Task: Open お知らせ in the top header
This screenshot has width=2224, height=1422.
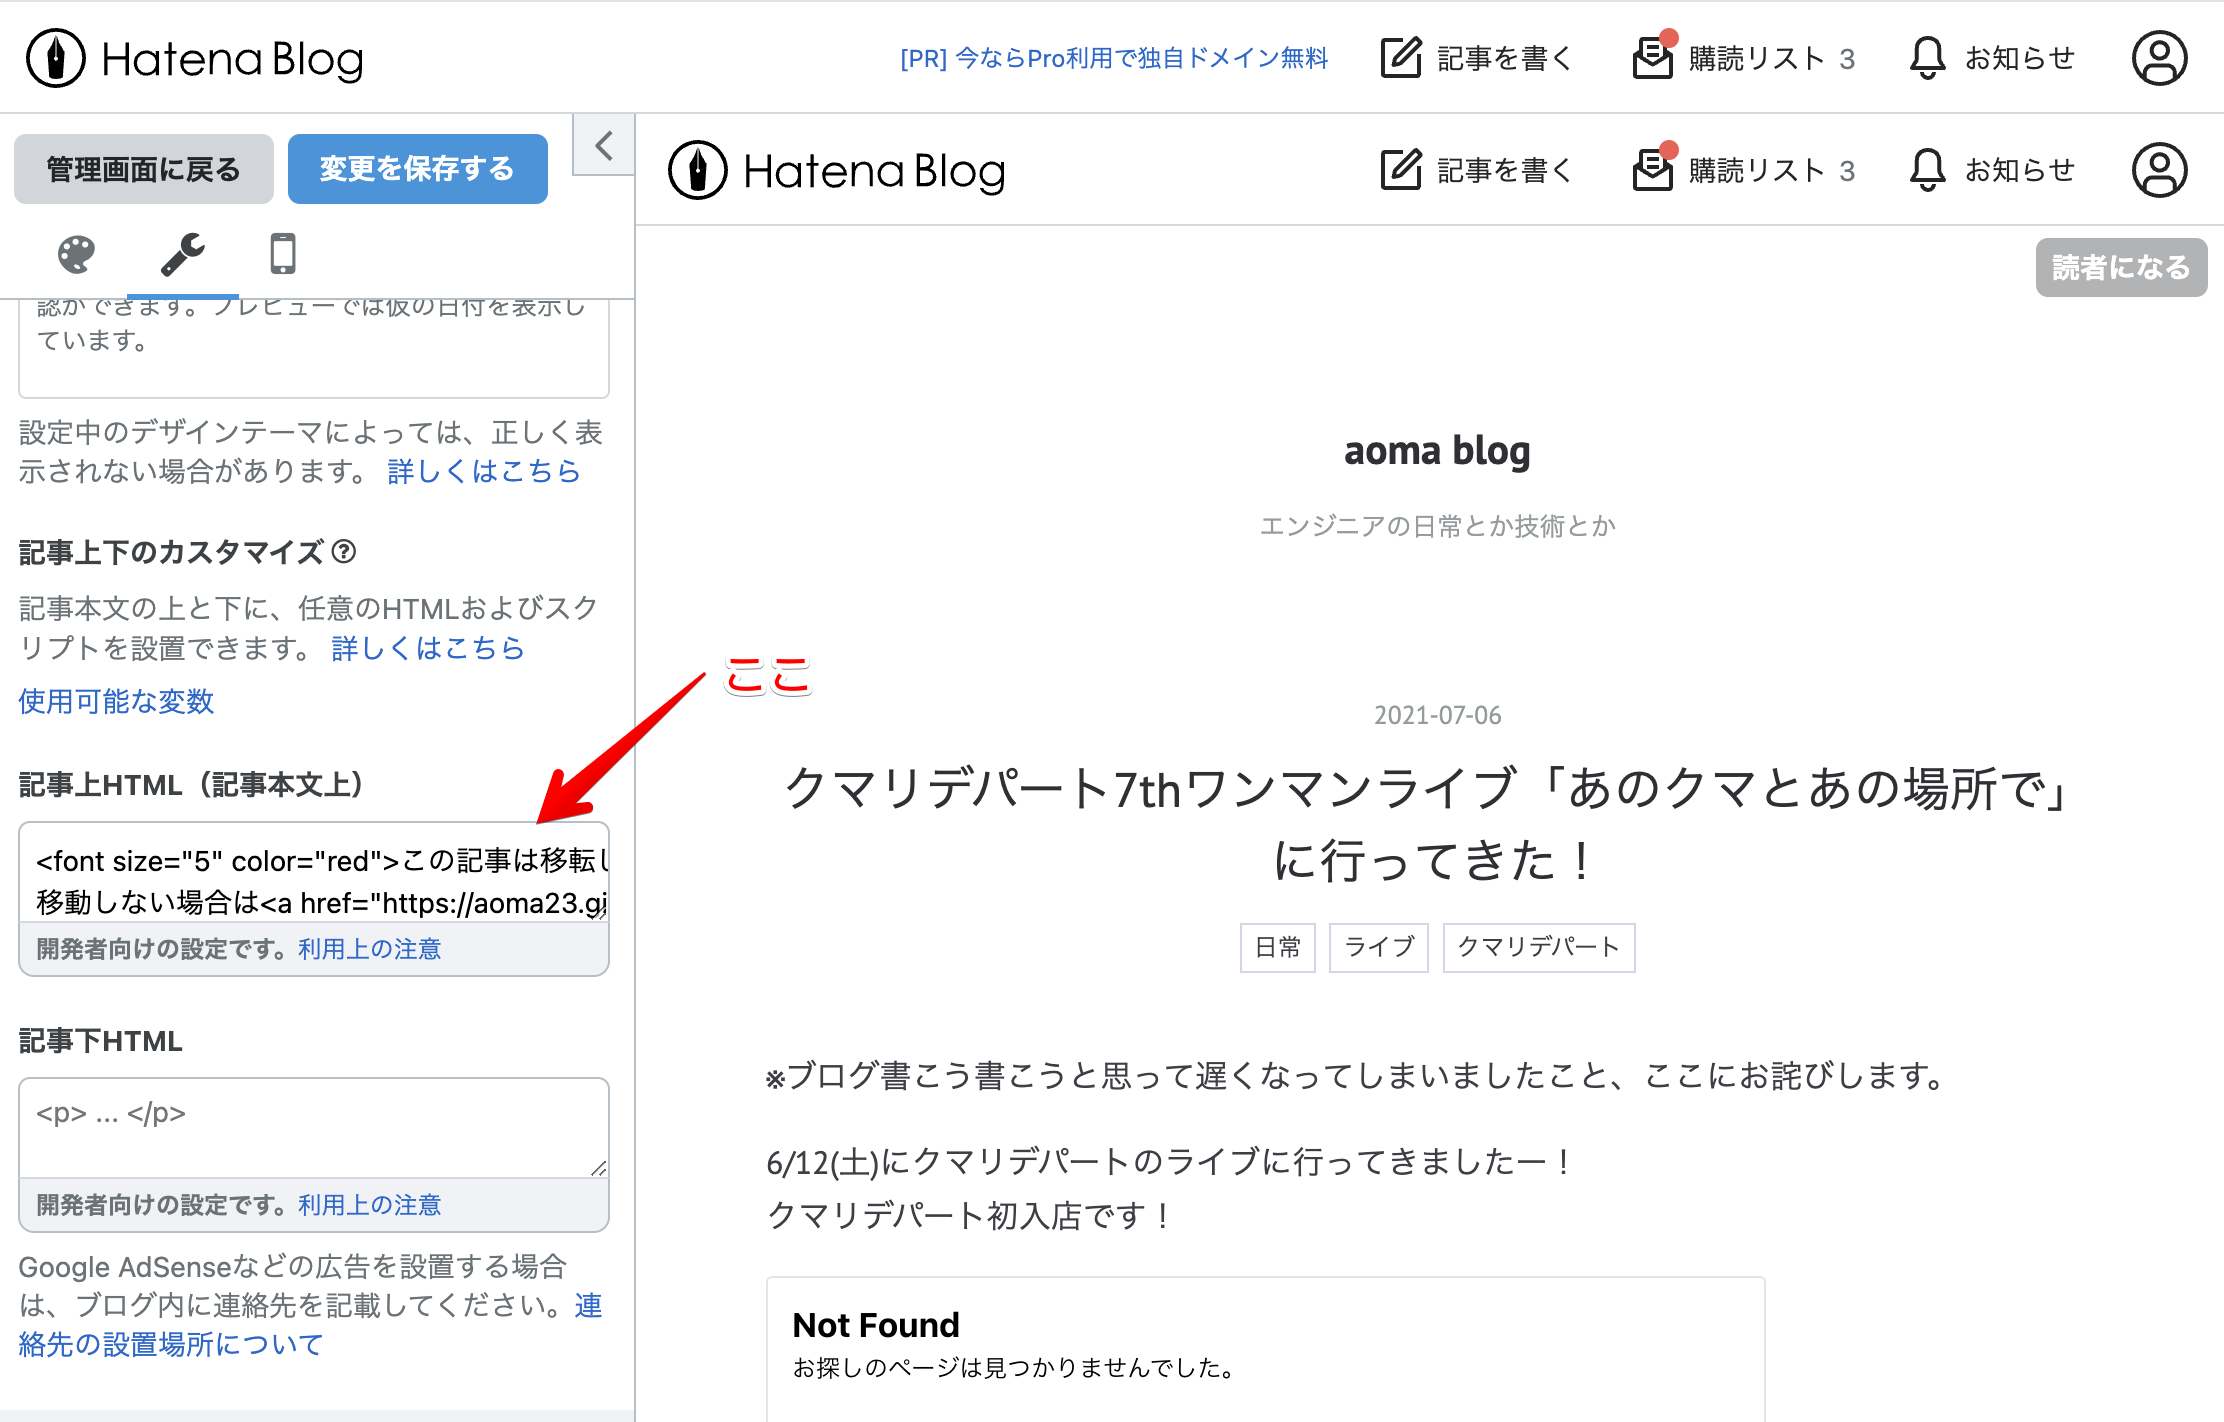Action: coord(2020,58)
